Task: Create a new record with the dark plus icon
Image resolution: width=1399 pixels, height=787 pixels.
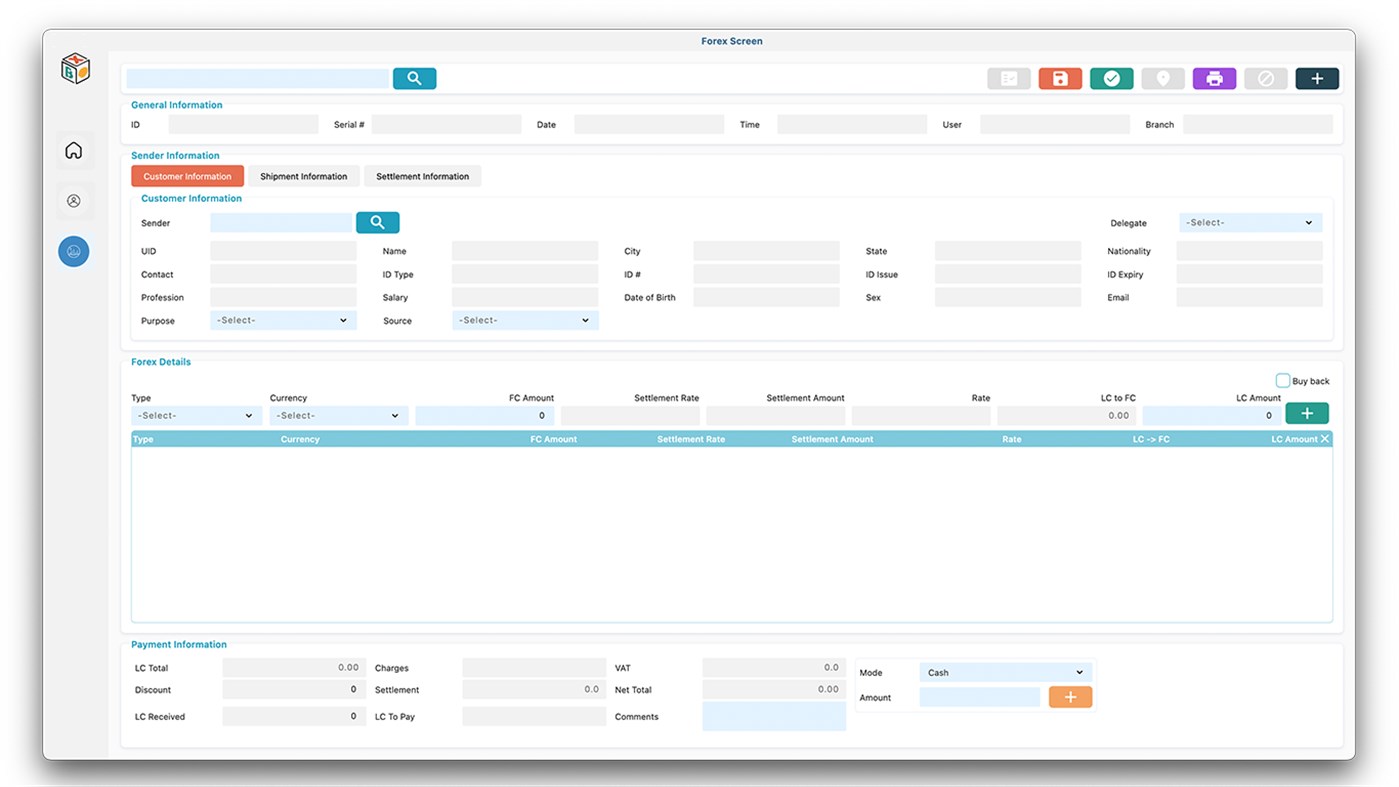Action: 1317,78
